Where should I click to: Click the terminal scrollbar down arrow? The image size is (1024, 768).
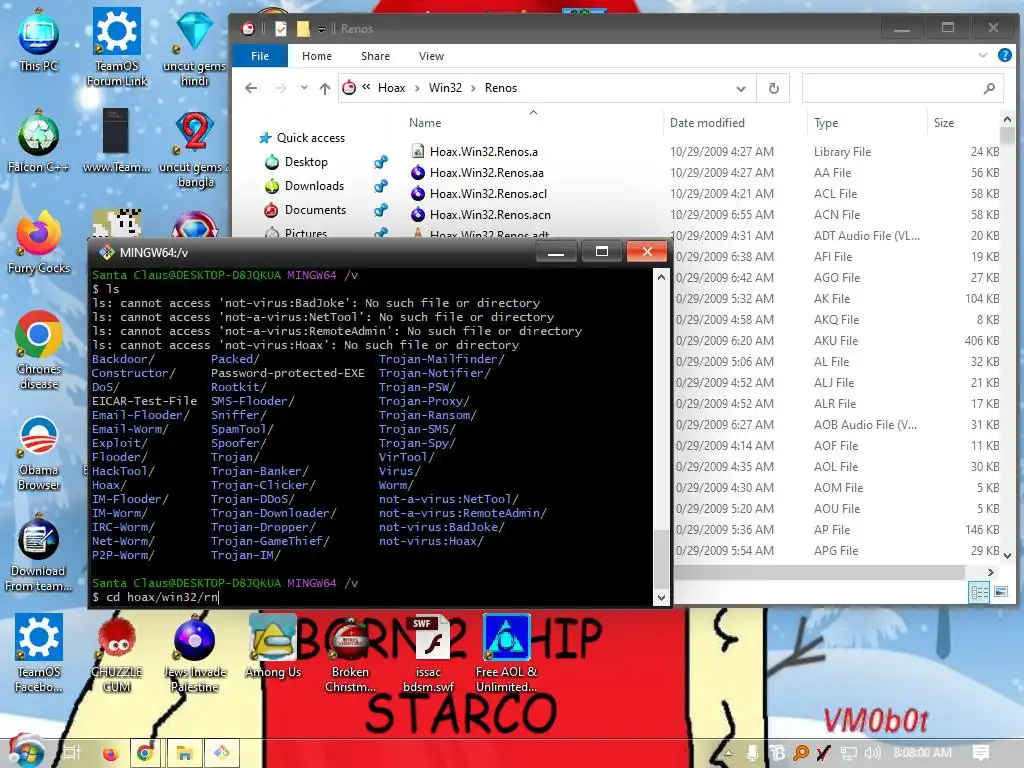click(x=662, y=597)
